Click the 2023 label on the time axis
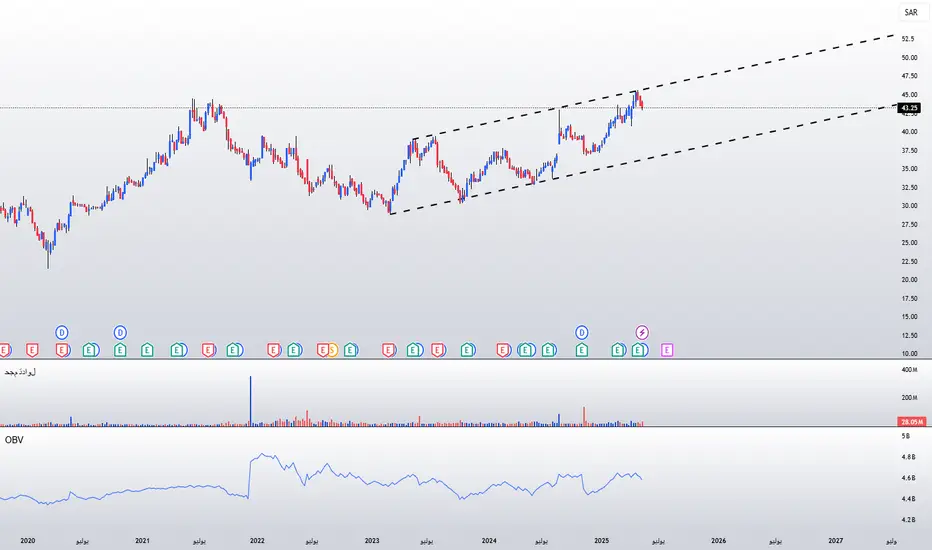The height and width of the screenshot is (550, 932). [x=372, y=540]
